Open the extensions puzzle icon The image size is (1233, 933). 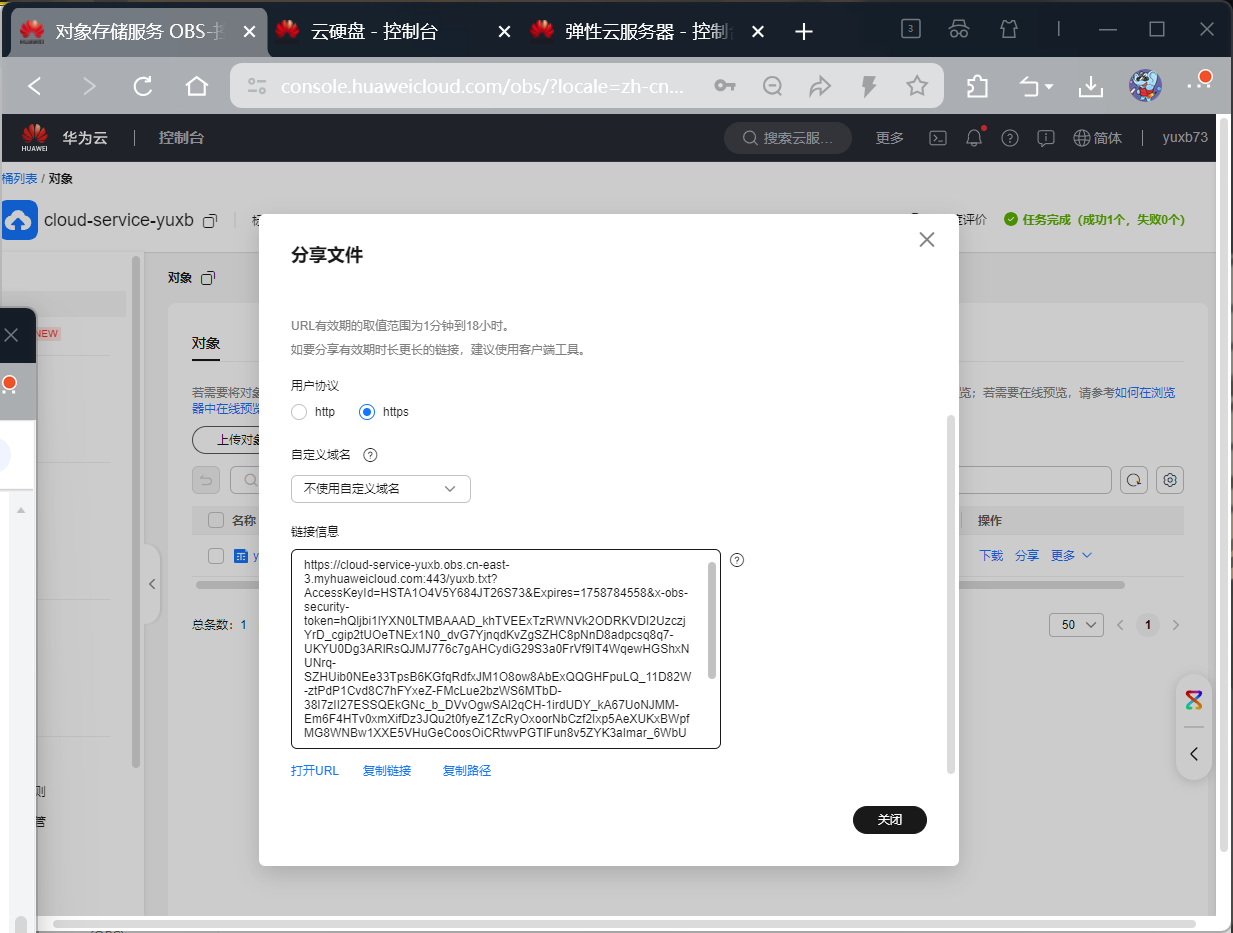977,87
